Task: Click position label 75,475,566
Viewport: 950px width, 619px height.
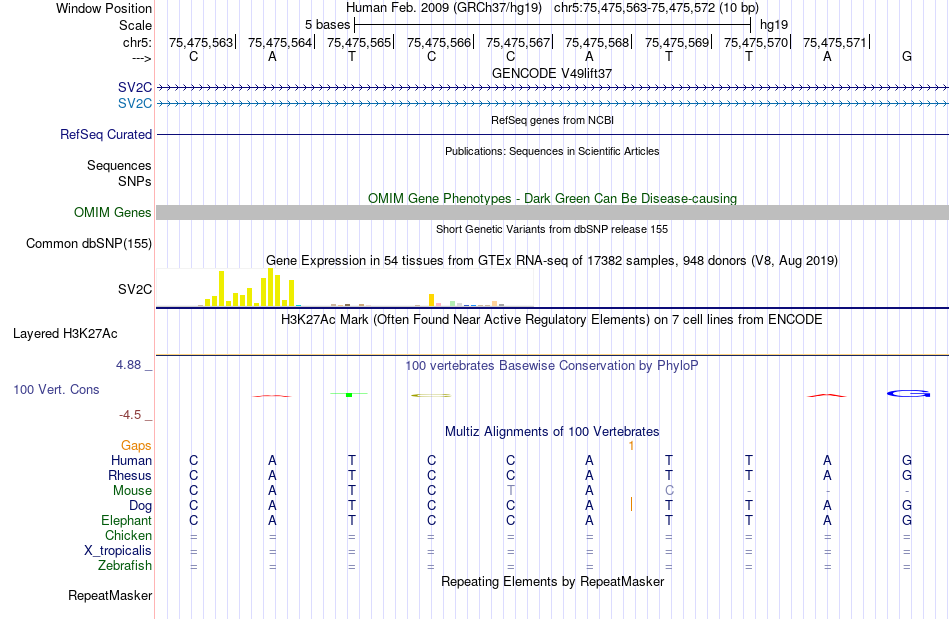Action: [439, 42]
